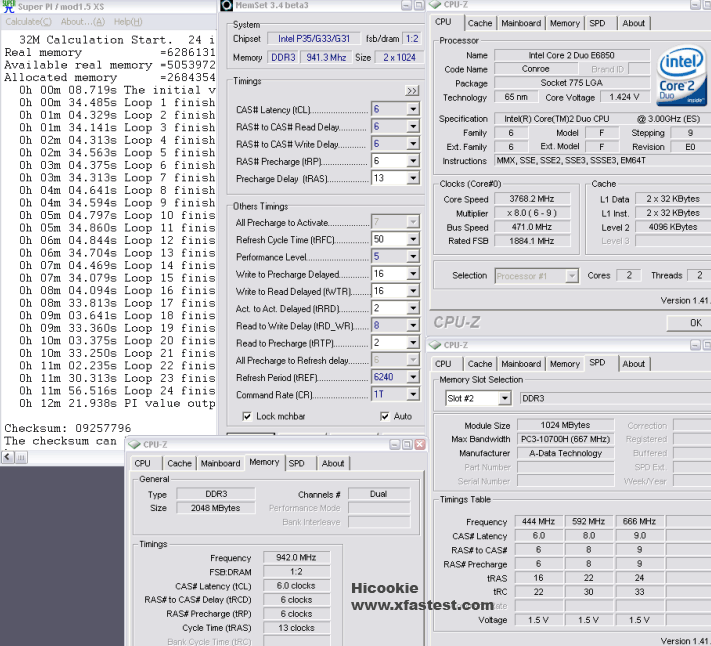This screenshot has height=646, width=711.
Task: Select About tab in SPD CPU-Z window
Action: click(633, 364)
